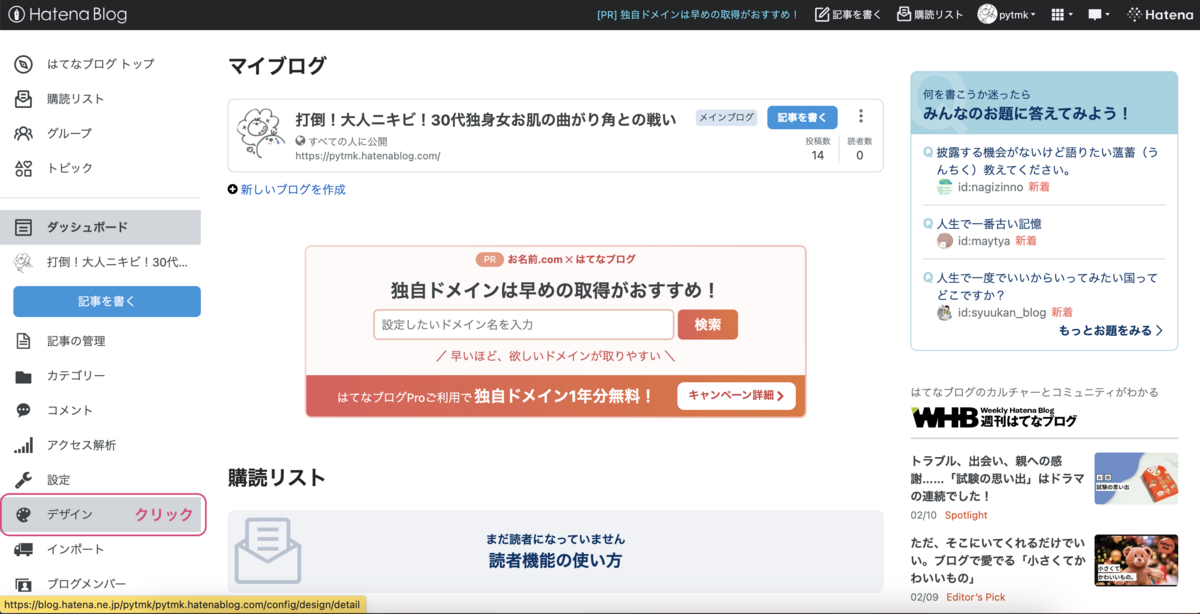Click the blue 記事を書く sidebar button

107,301
